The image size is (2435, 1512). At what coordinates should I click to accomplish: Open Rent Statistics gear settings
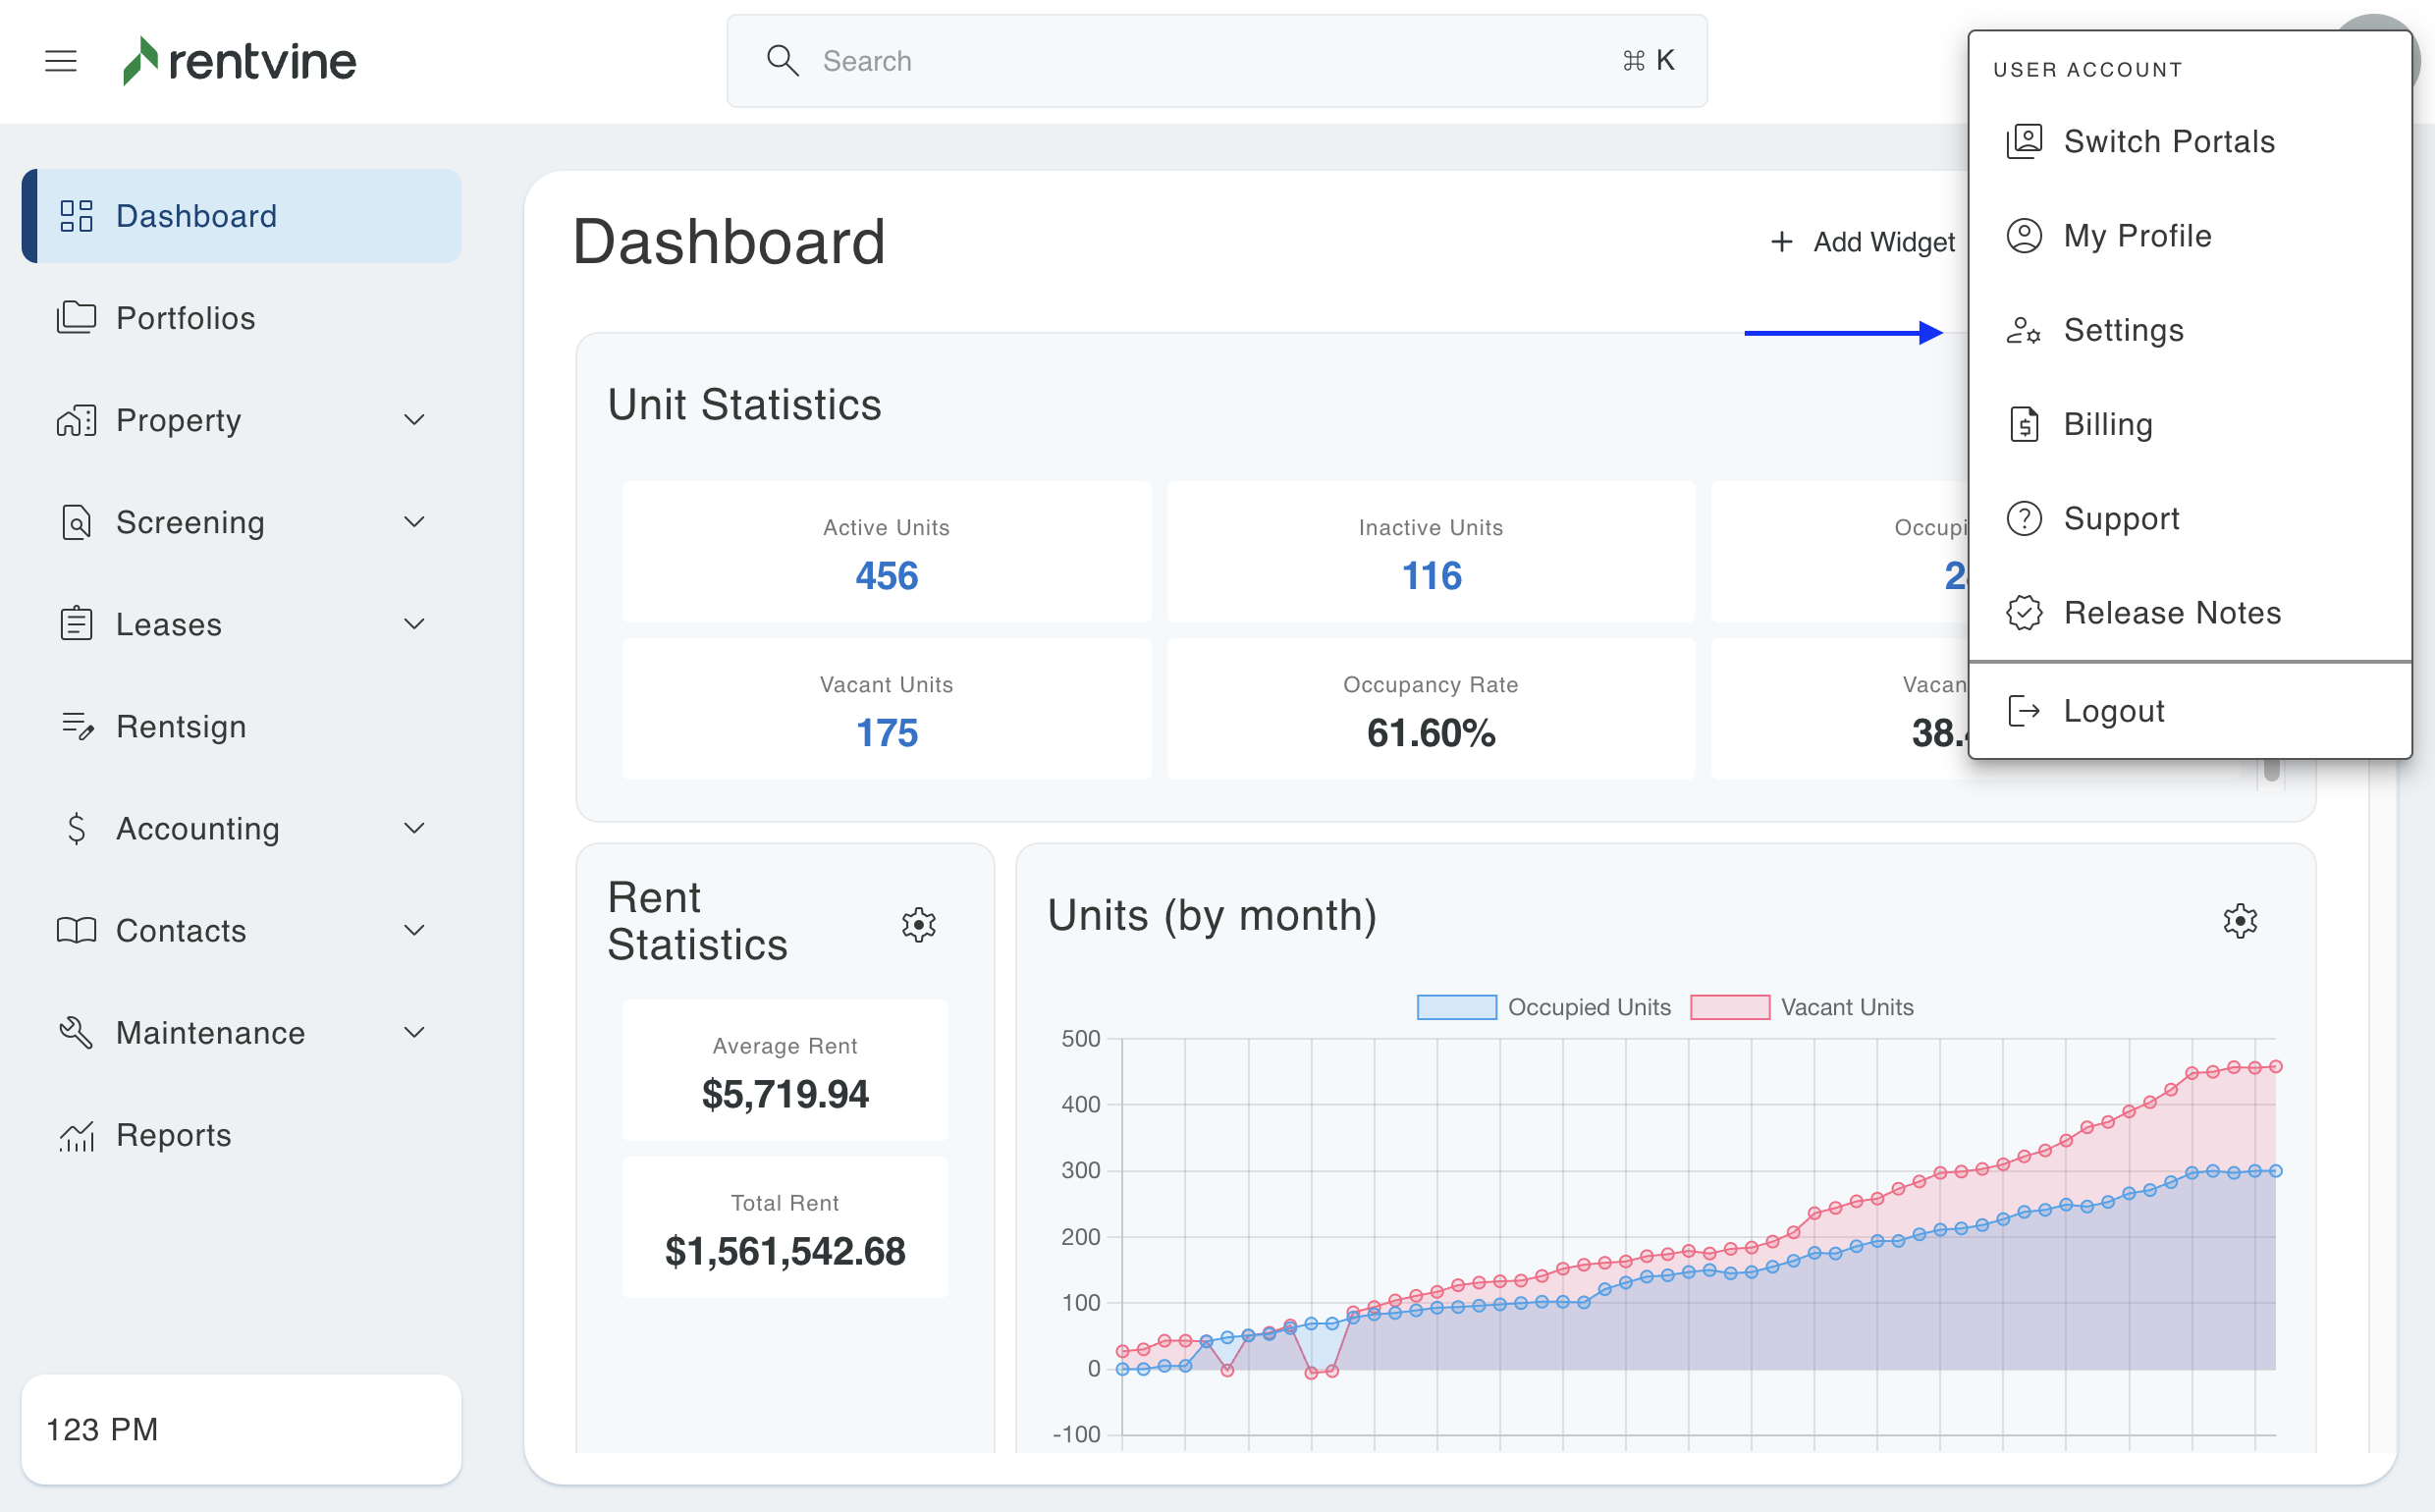(918, 924)
